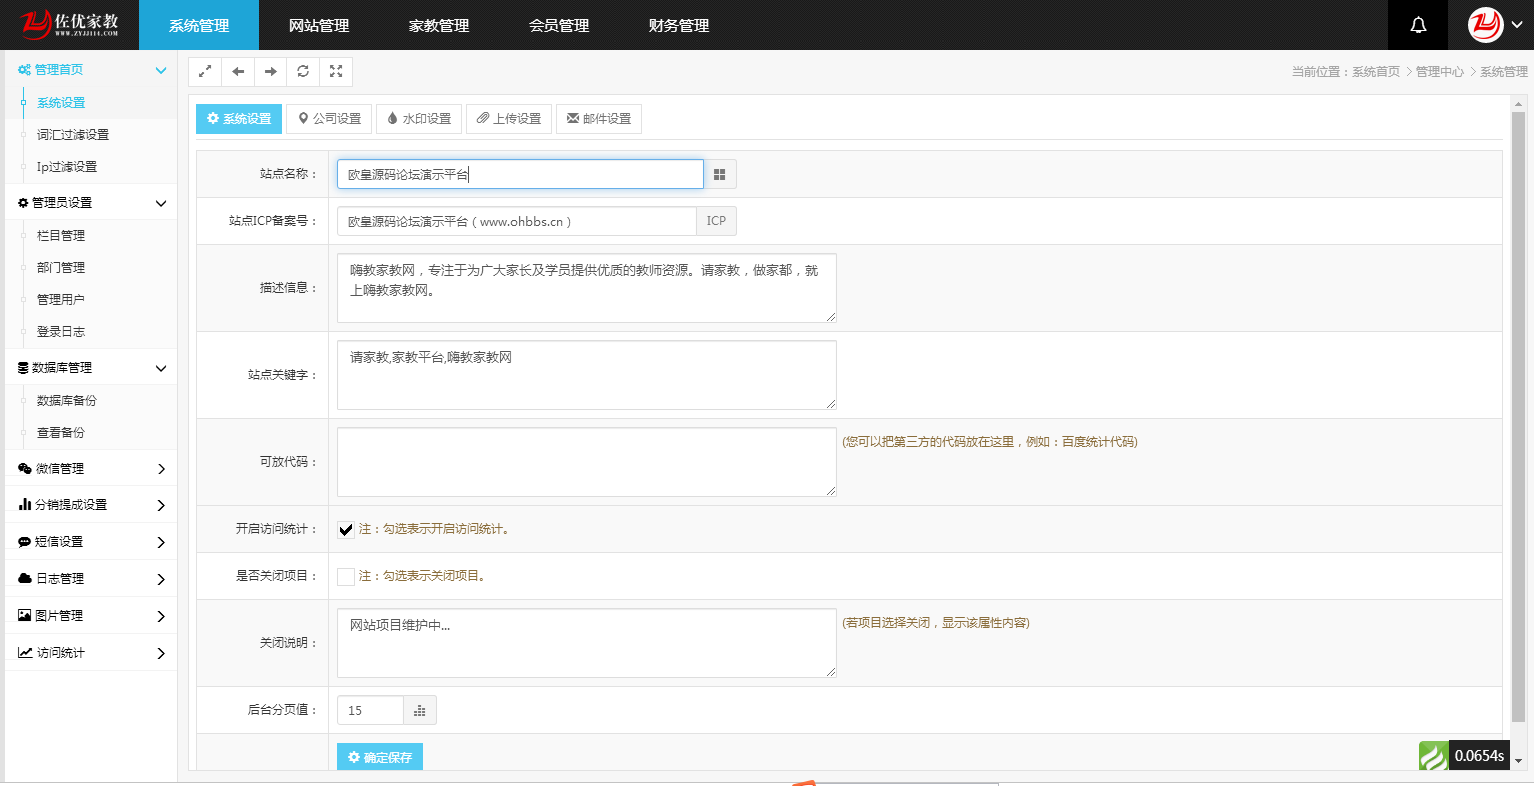Open the notification bell icon
The image size is (1534, 786).
coord(1417,24)
